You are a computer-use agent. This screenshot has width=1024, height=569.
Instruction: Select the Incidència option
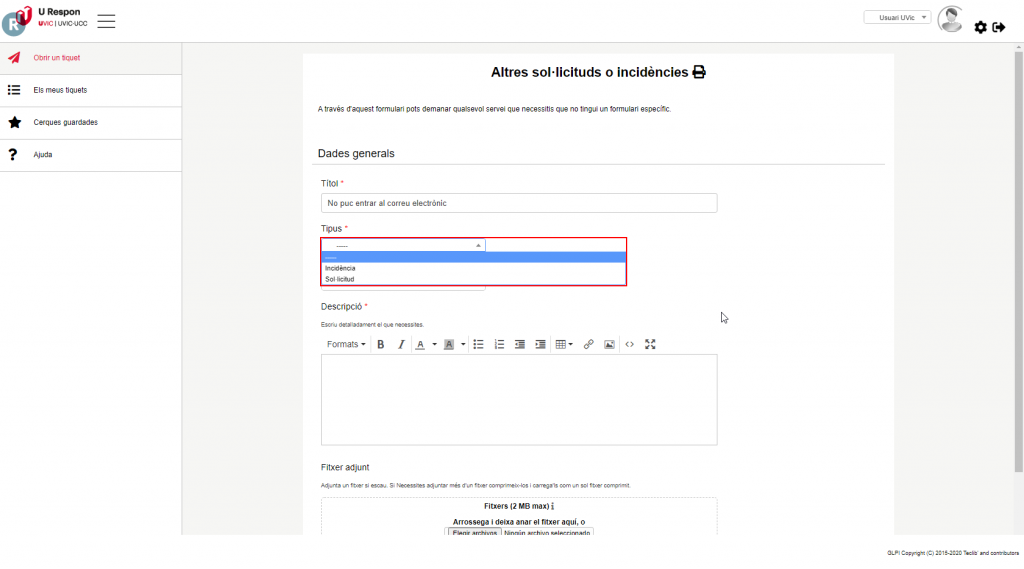point(340,268)
